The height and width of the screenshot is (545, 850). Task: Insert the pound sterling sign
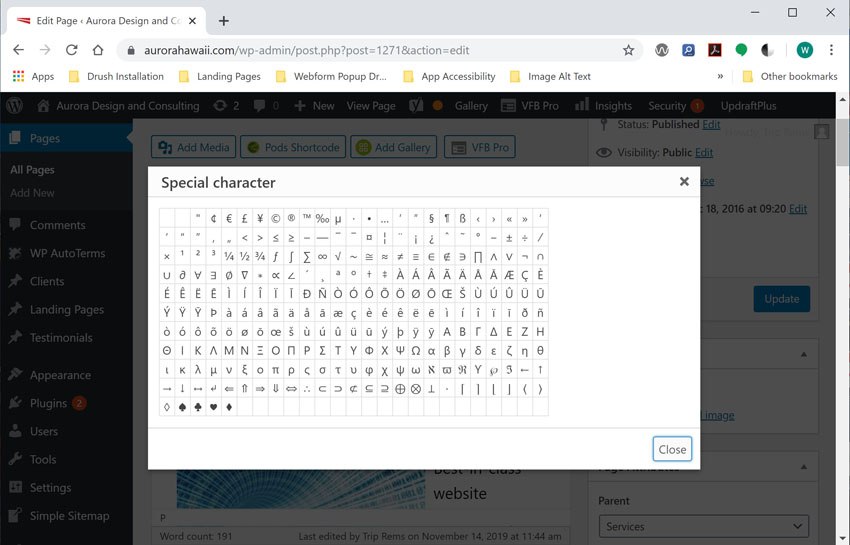[x=244, y=219]
